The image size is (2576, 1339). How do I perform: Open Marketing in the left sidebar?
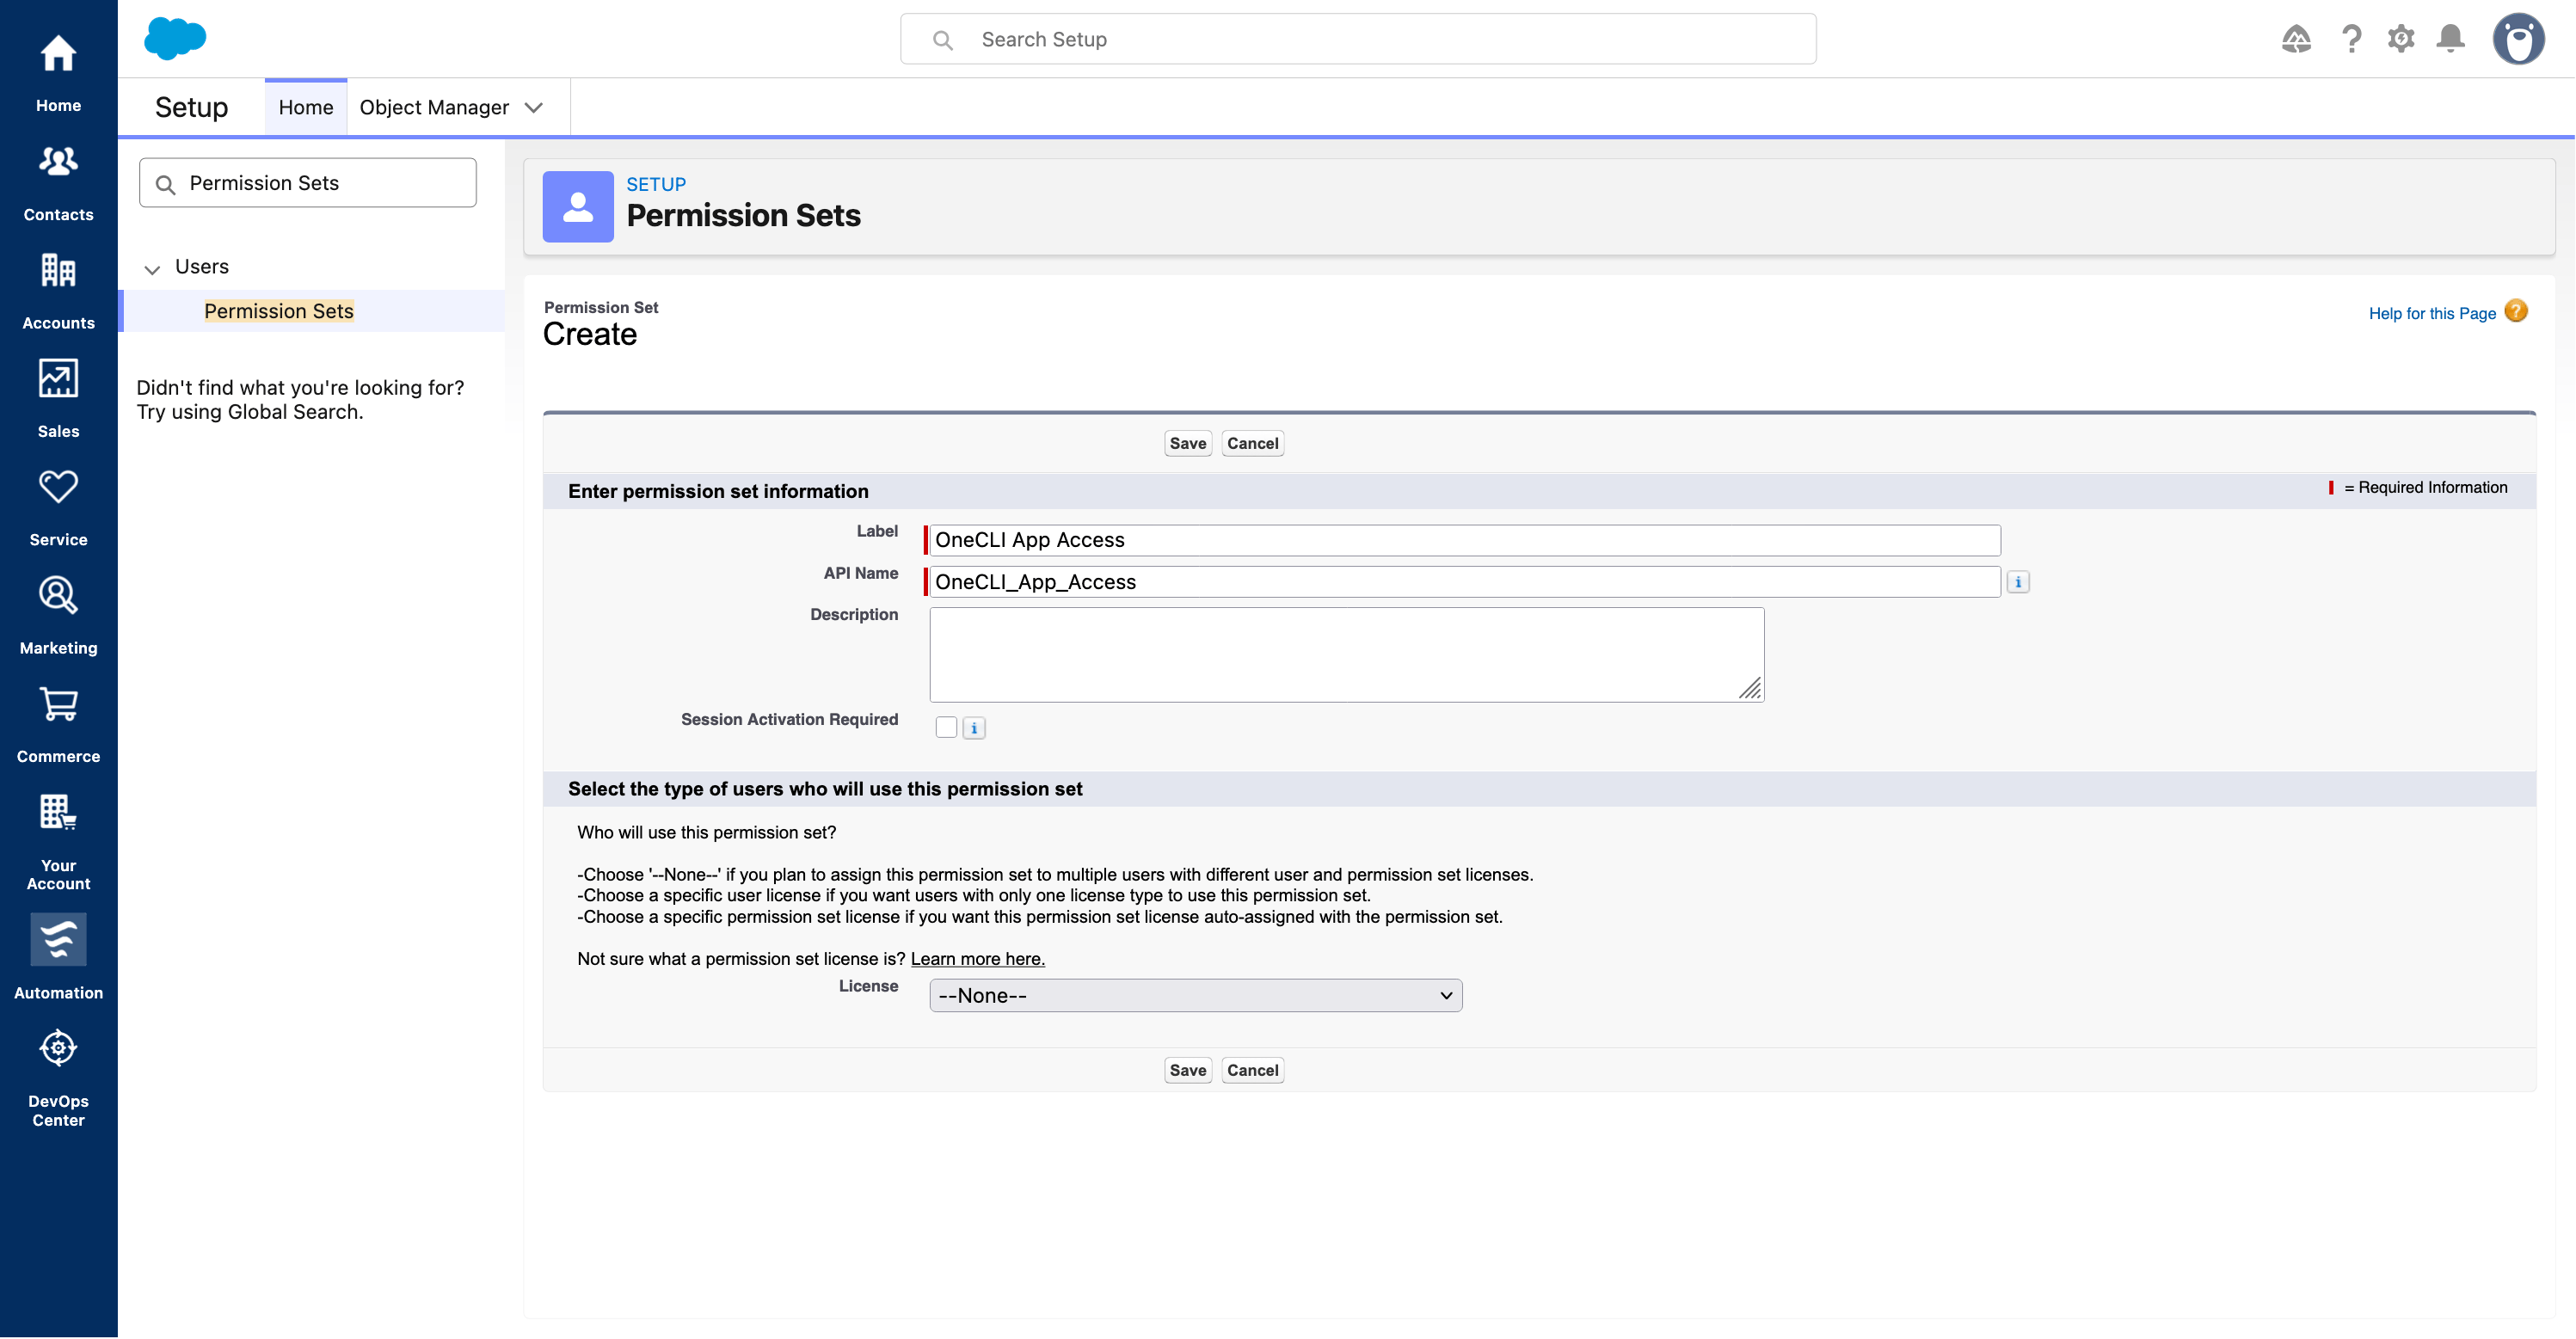tap(58, 615)
